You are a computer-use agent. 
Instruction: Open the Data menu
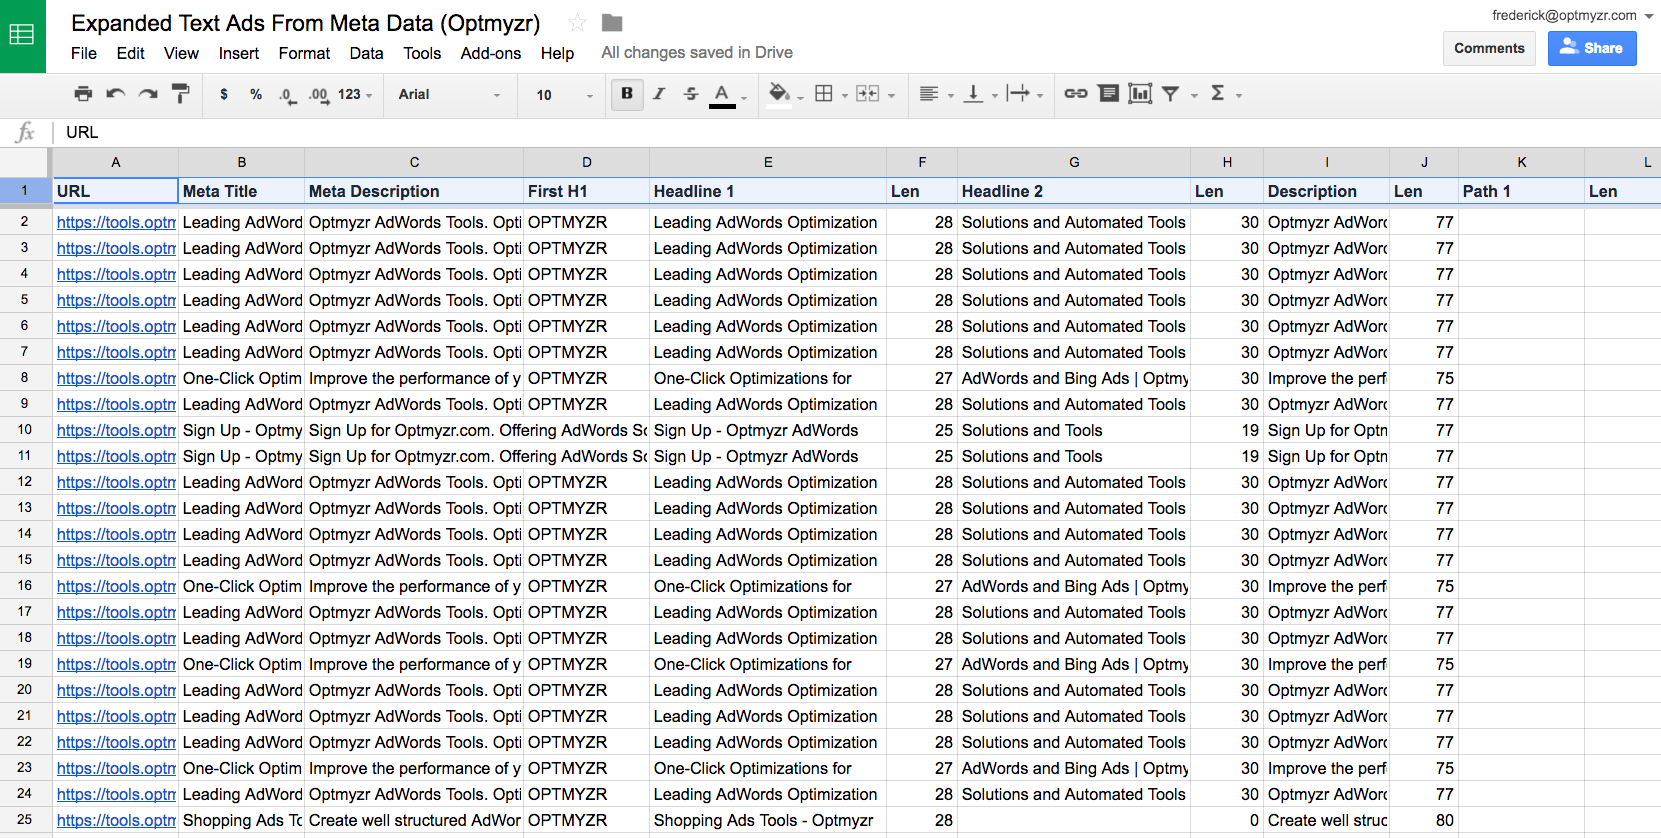pos(366,53)
